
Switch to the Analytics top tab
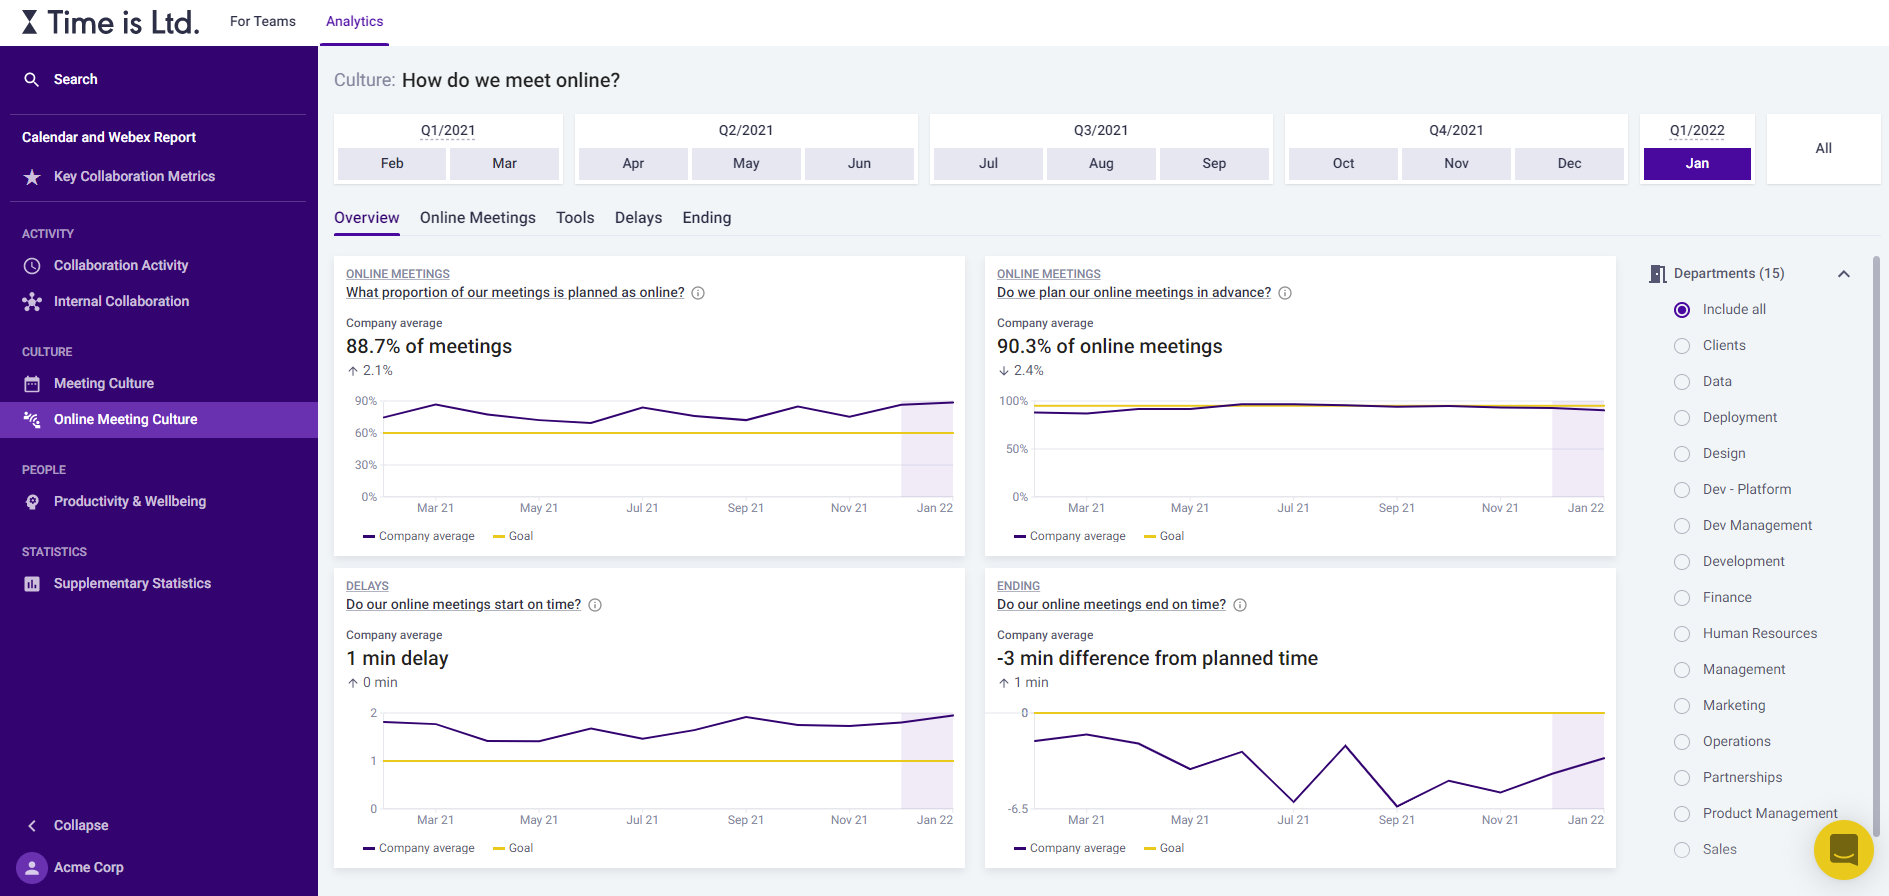tap(354, 21)
